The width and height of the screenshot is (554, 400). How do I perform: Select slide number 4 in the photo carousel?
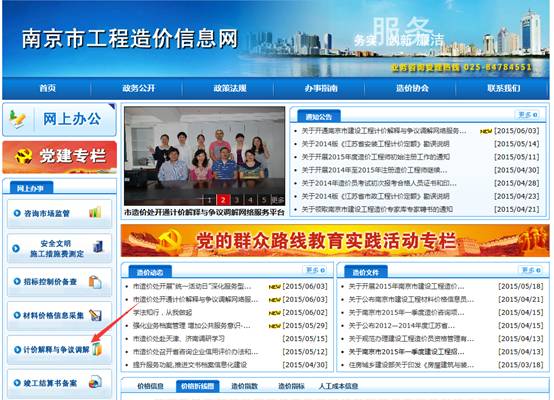pos(251,200)
